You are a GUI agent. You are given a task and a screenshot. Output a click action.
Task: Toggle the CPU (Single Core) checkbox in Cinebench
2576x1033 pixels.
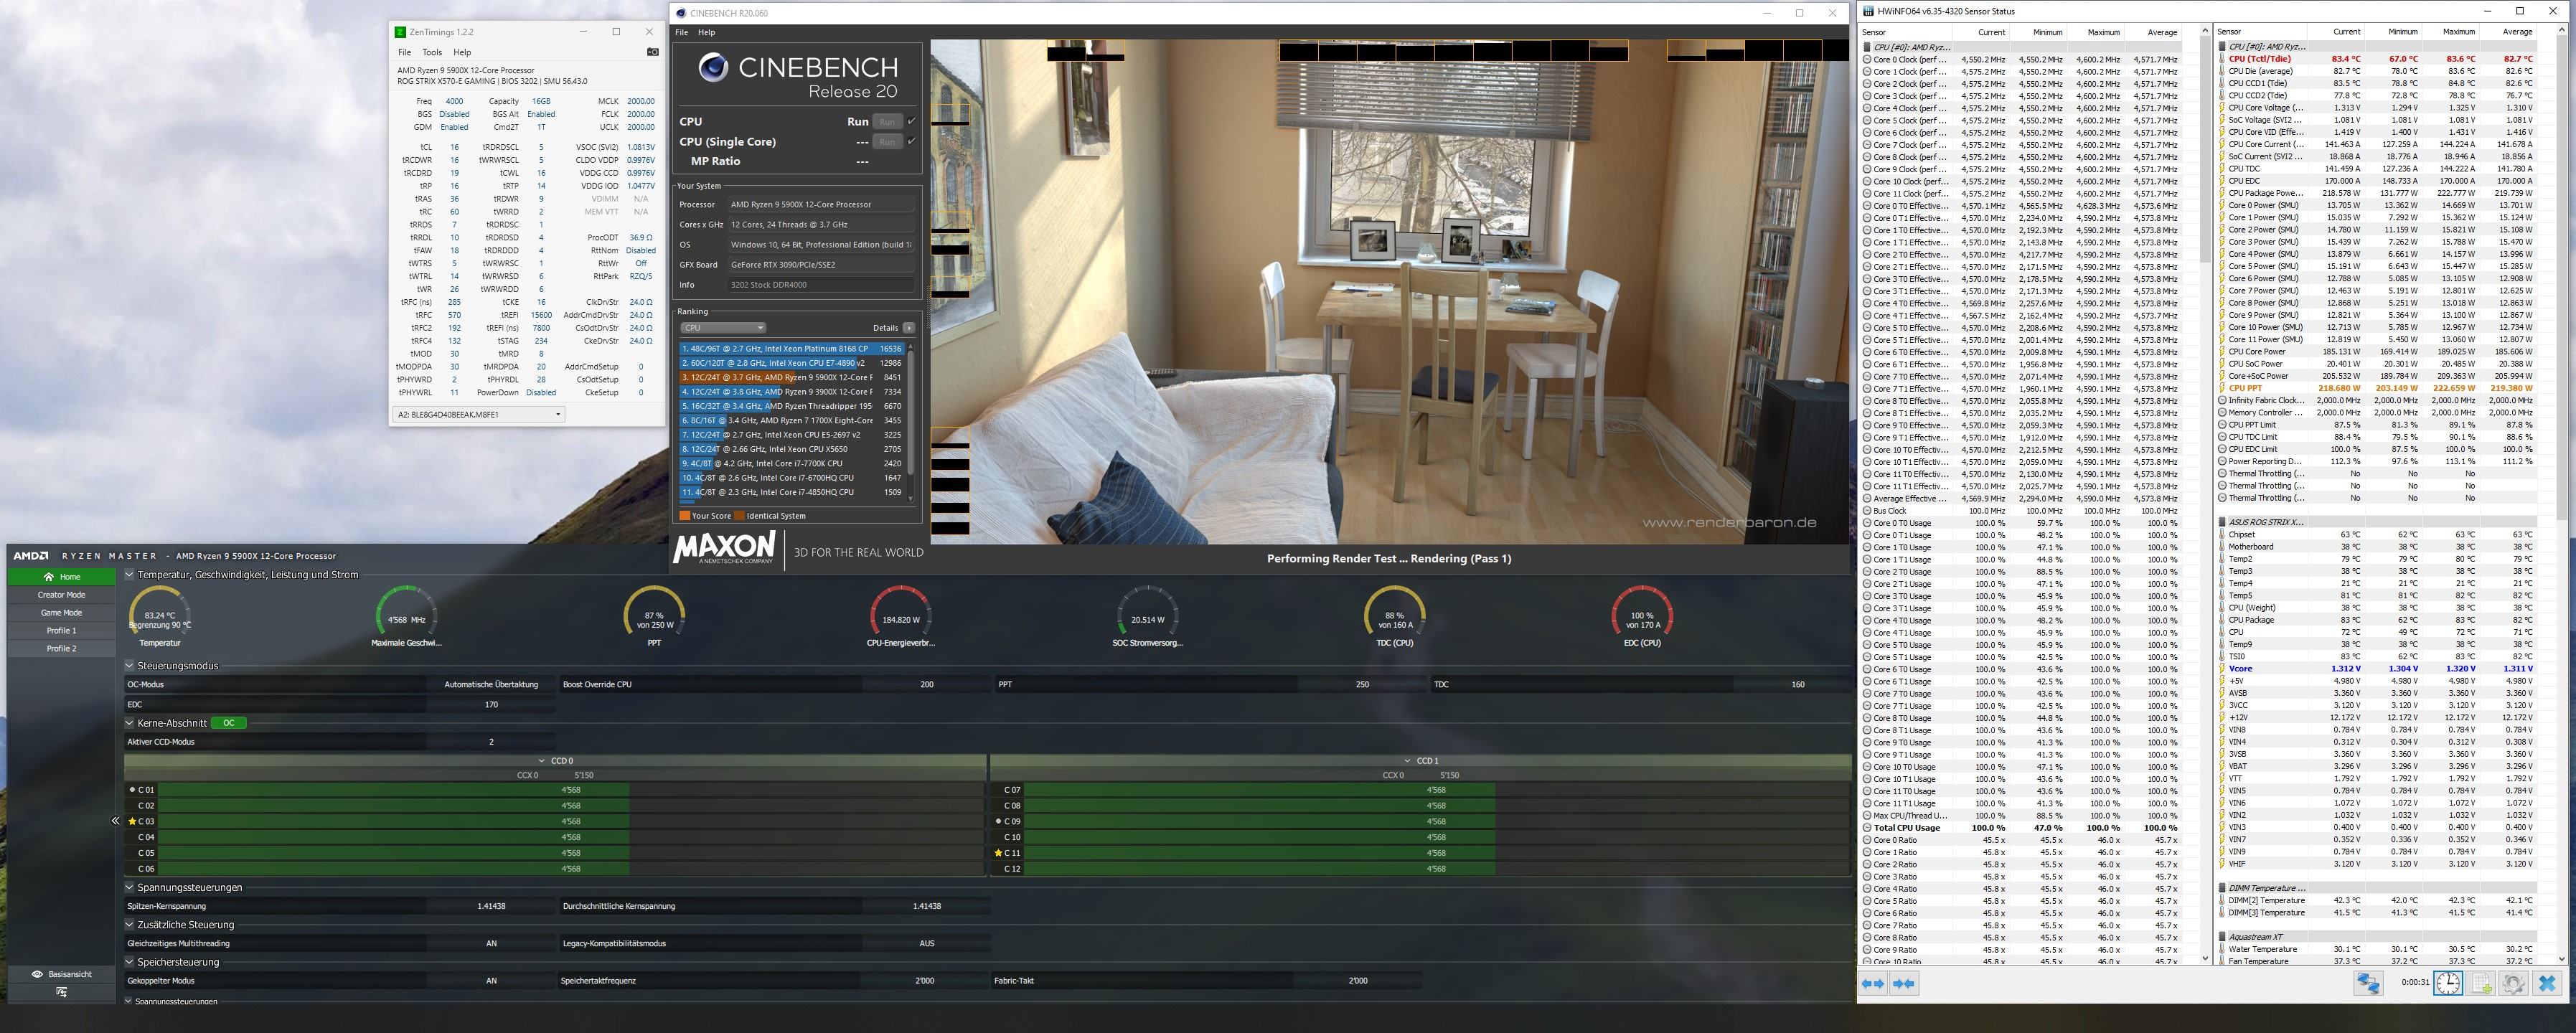(911, 141)
